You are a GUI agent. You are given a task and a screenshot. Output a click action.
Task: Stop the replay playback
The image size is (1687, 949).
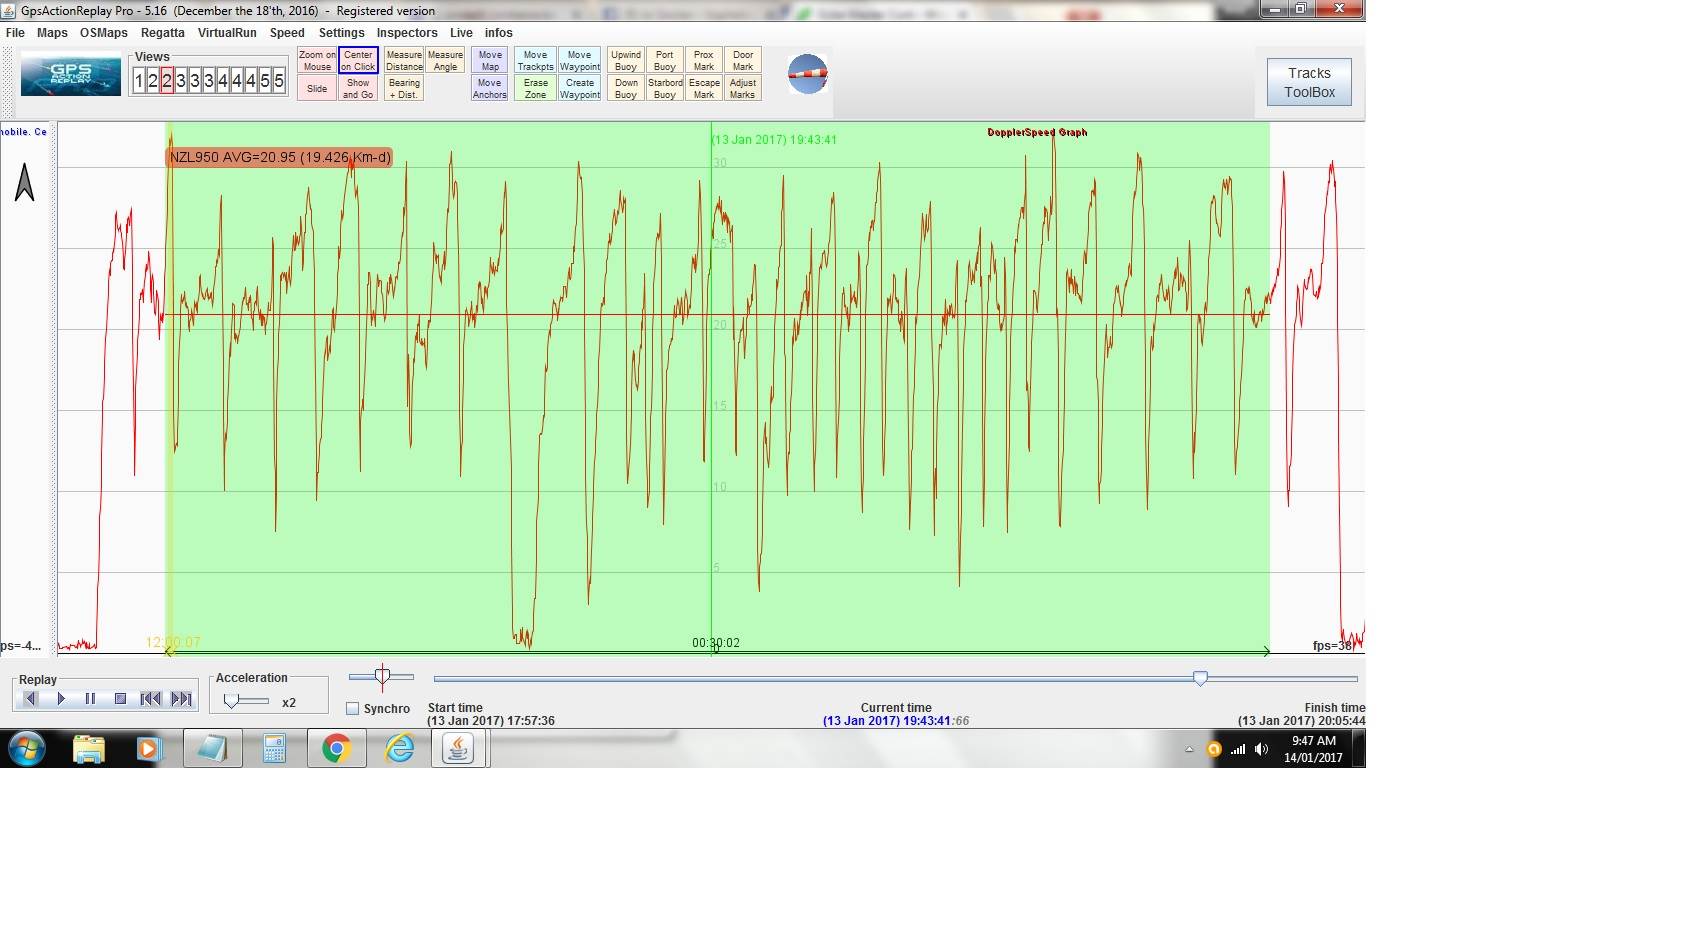pos(120,699)
